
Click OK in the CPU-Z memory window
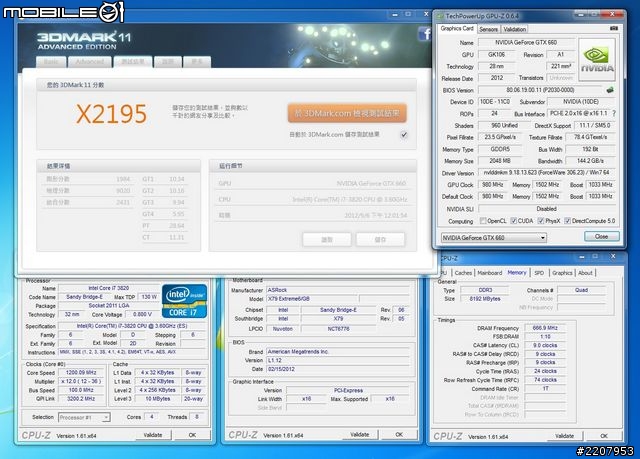(x=604, y=436)
